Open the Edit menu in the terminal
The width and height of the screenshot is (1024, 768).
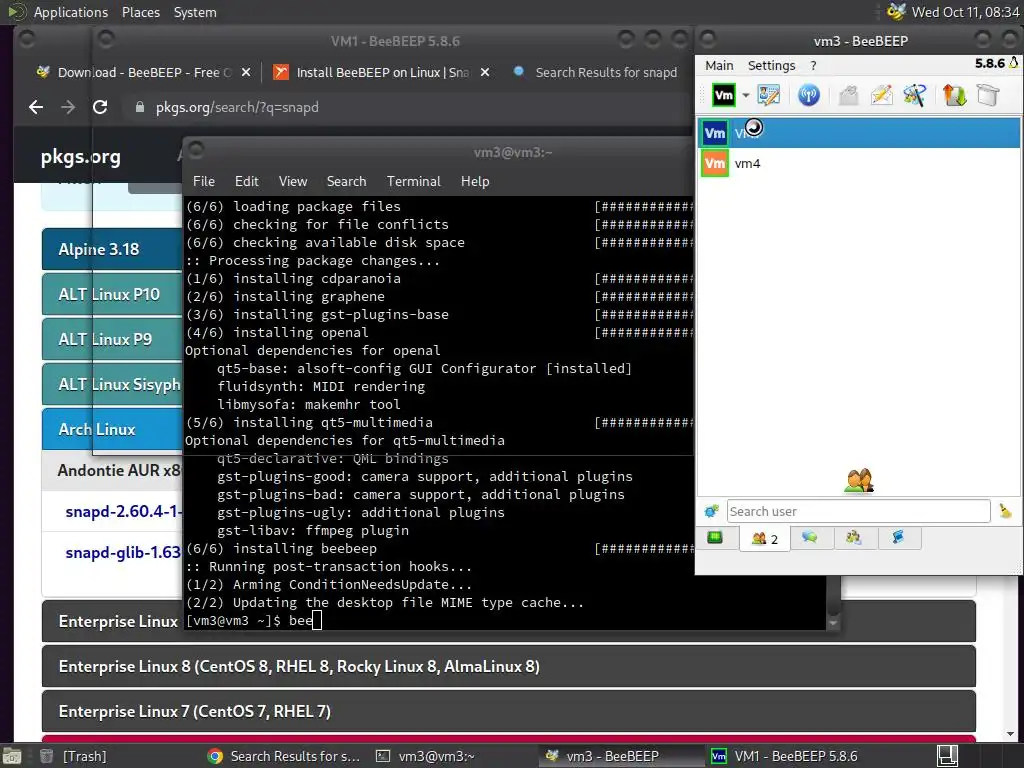246,181
